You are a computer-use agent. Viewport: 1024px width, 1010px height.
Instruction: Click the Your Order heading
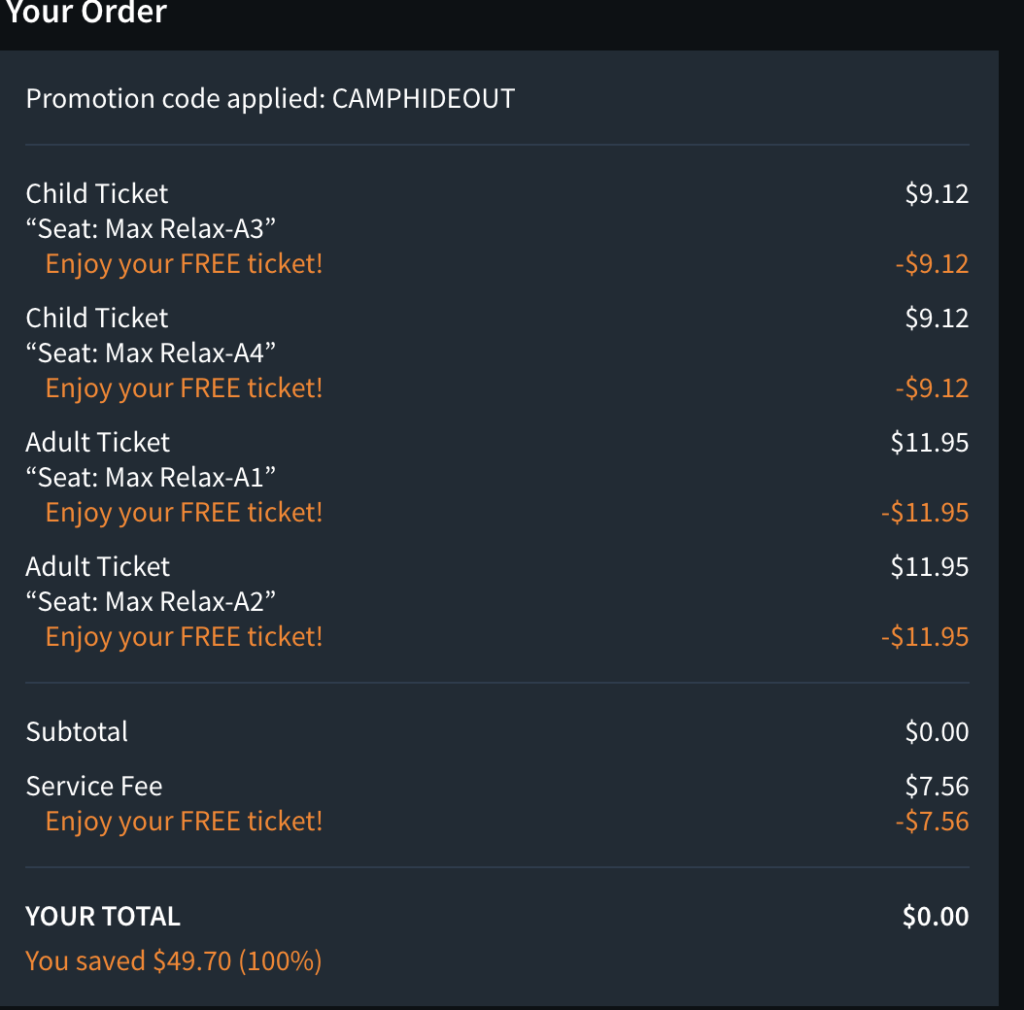(x=86, y=12)
